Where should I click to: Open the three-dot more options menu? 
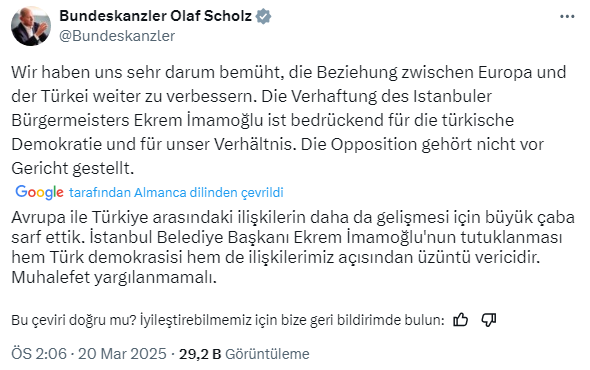(567, 17)
